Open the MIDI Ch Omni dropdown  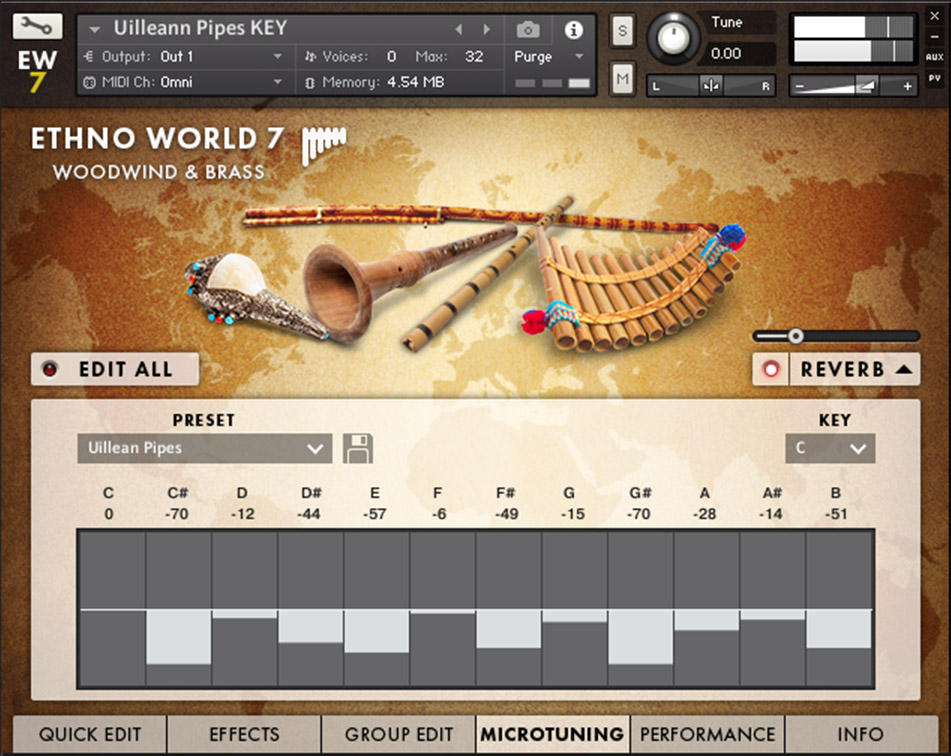click(x=191, y=83)
